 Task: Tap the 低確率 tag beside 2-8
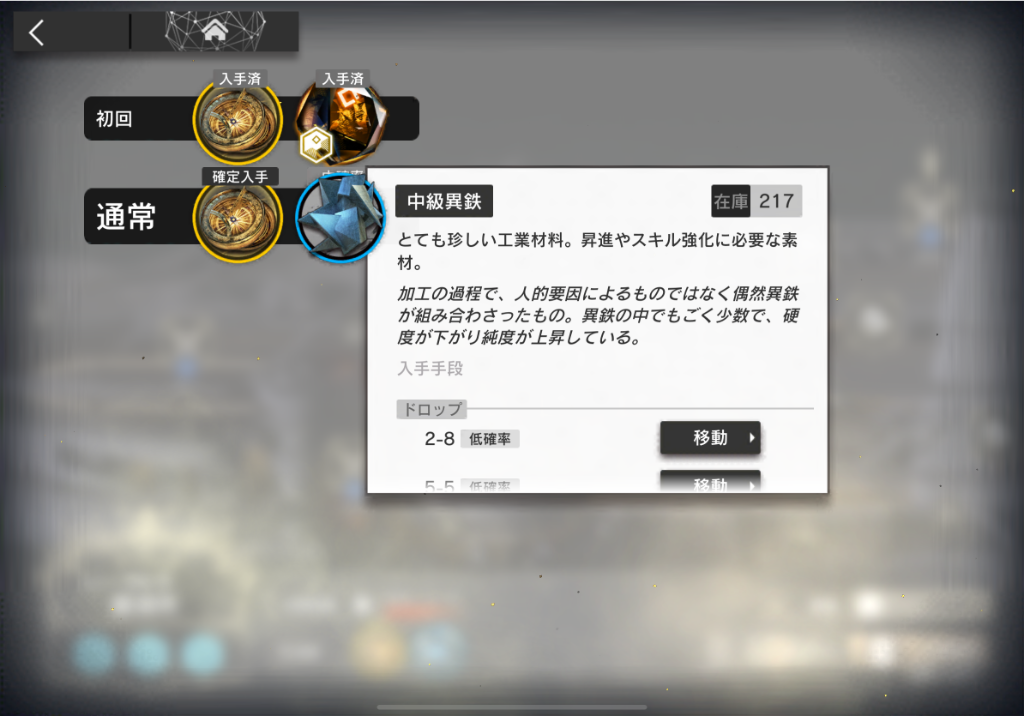coord(490,439)
